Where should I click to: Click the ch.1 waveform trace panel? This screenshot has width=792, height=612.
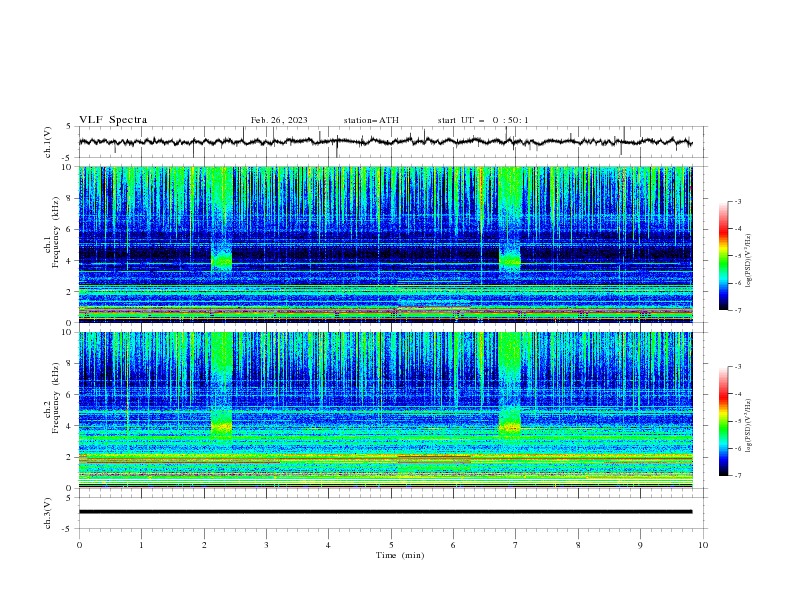pos(393,142)
